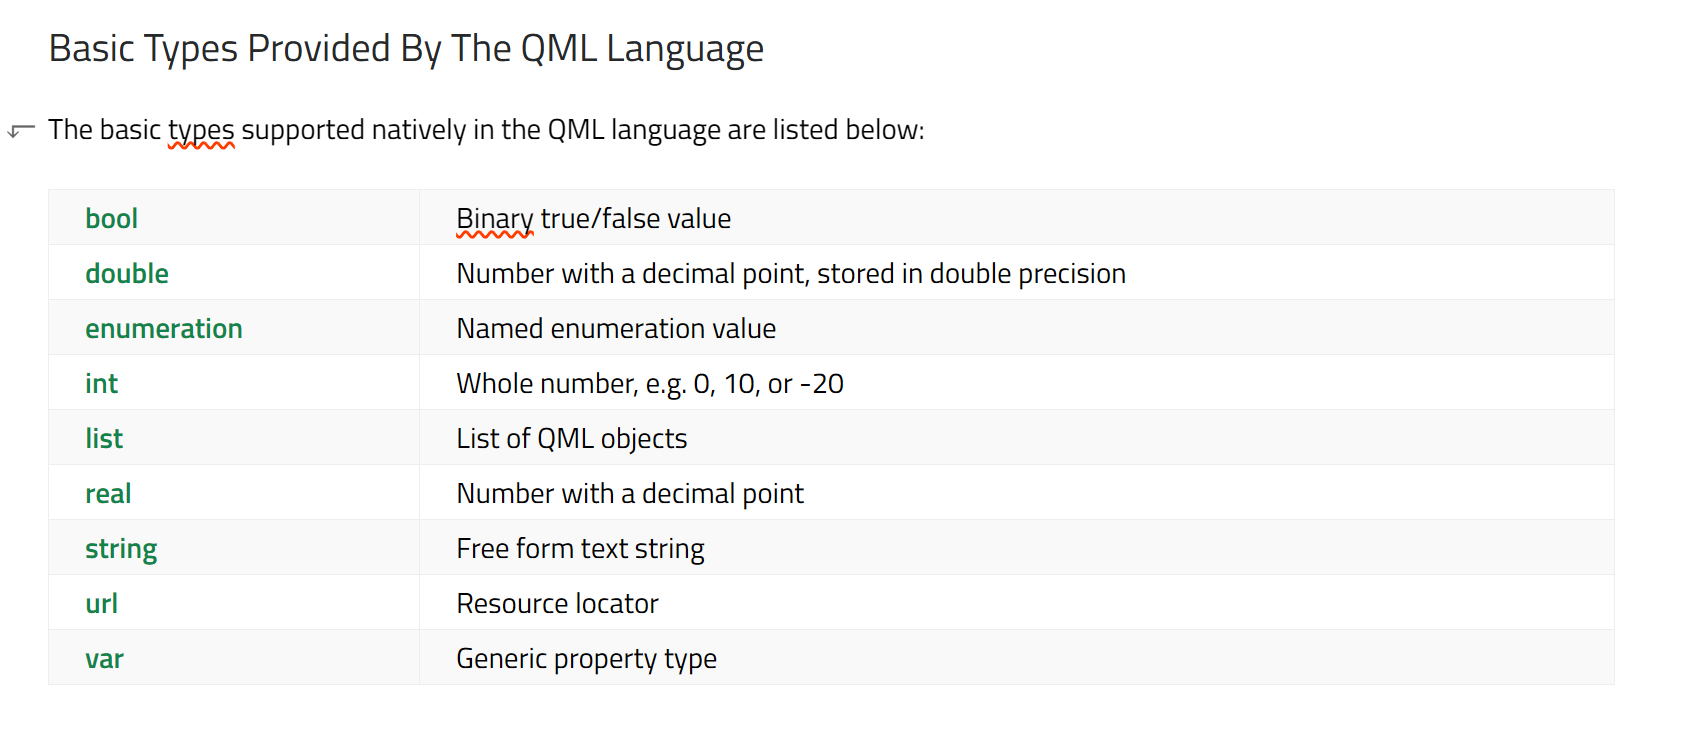The height and width of the screenshot is (743, 1685).
Task: Follow the list type link
Action: click(x=104, y=438)
